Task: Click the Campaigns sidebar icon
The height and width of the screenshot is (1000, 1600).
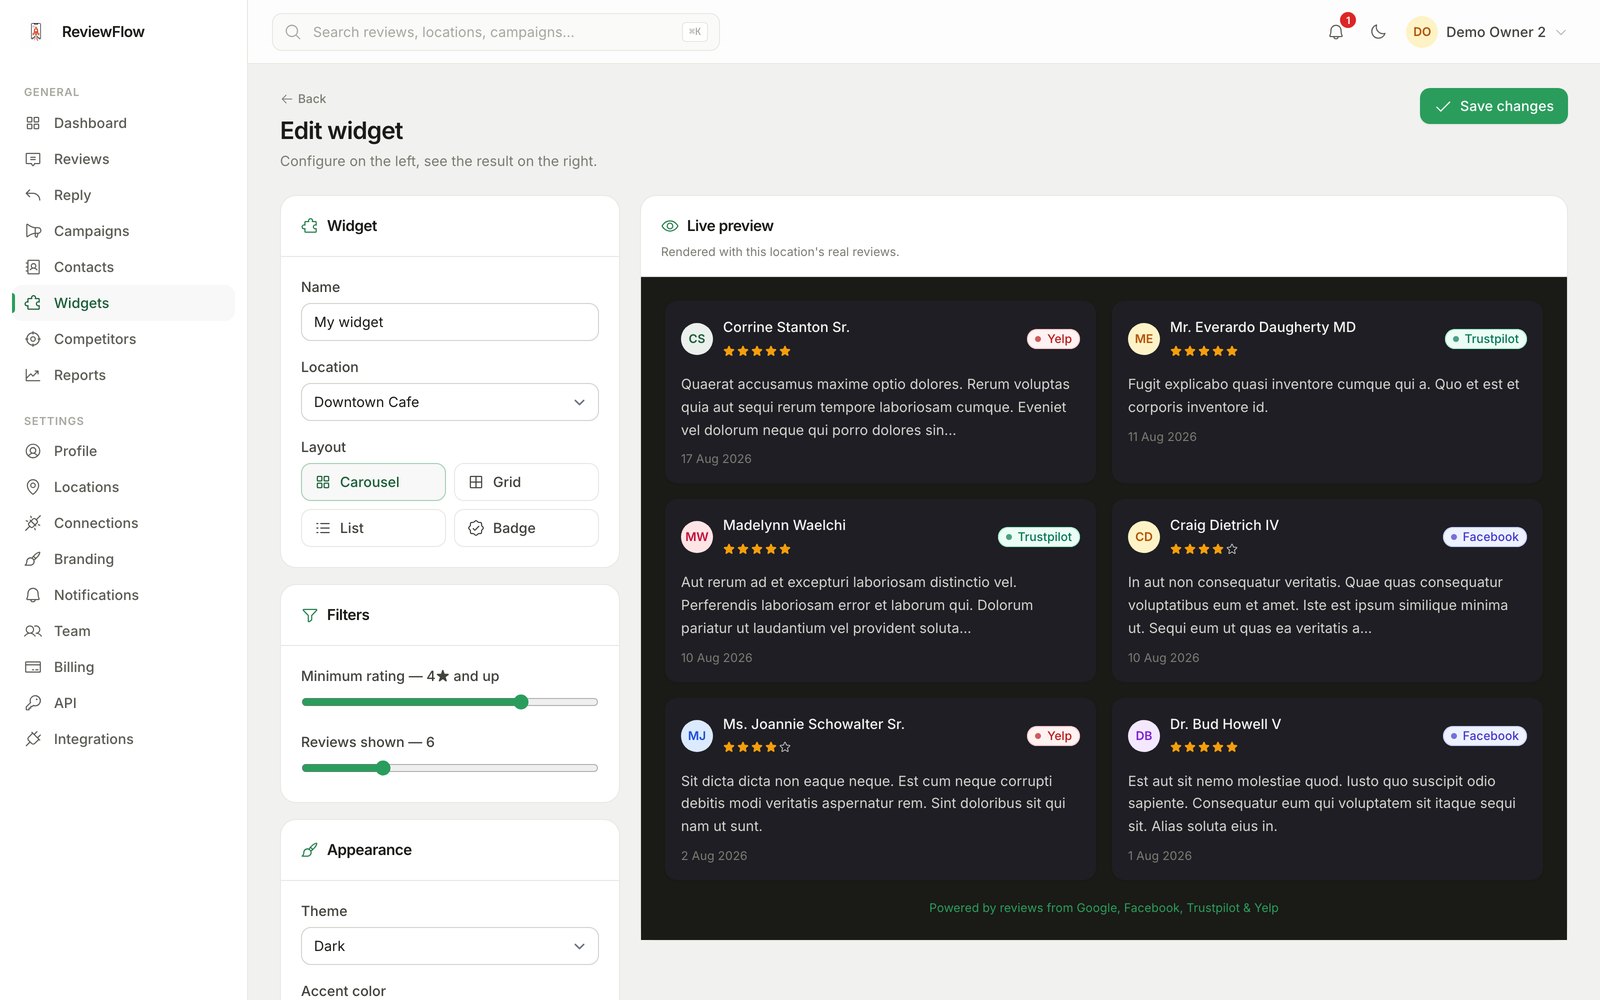Action: tap(33, 231)
